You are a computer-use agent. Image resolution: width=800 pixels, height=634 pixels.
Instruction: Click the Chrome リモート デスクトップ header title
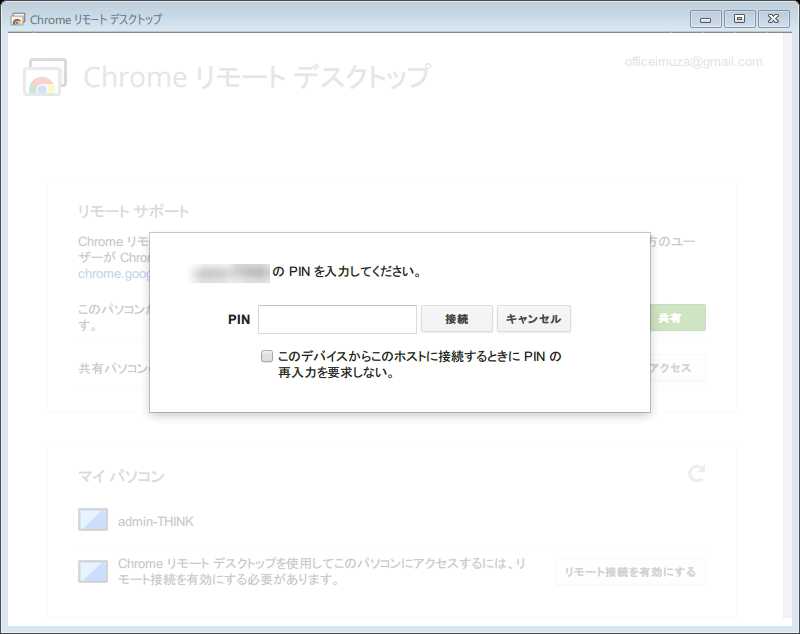[x=257, y=77]
